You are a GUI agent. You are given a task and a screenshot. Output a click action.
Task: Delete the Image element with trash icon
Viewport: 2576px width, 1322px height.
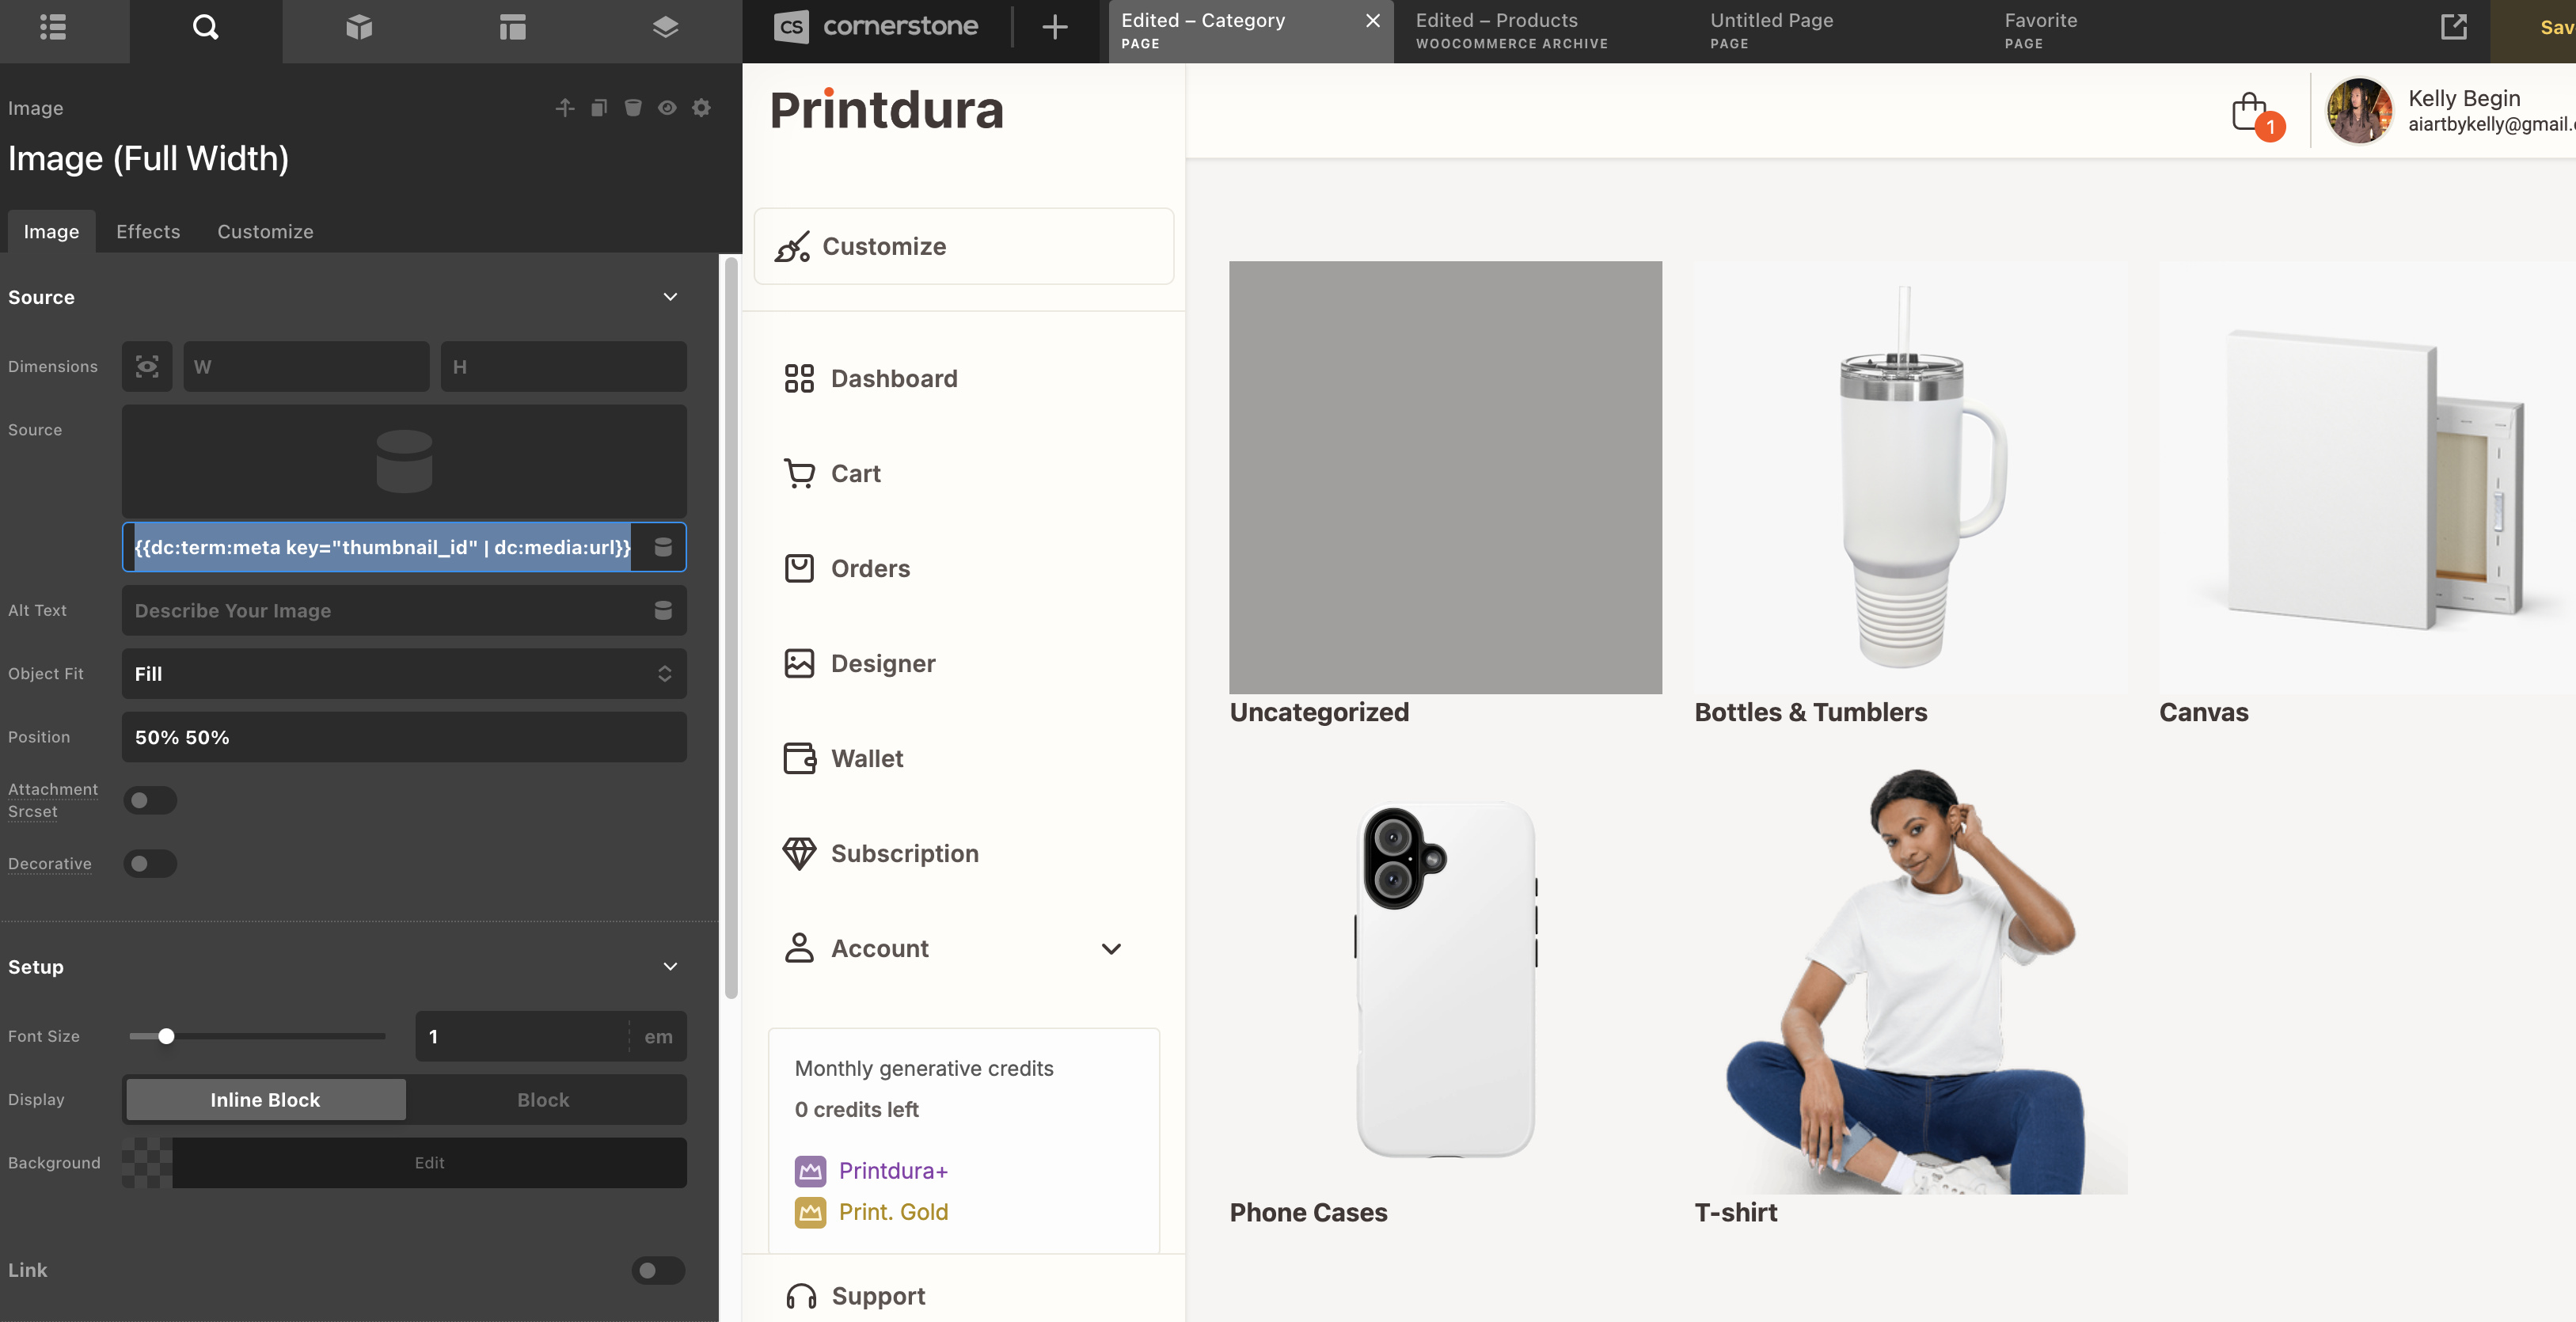pos(633,107)
